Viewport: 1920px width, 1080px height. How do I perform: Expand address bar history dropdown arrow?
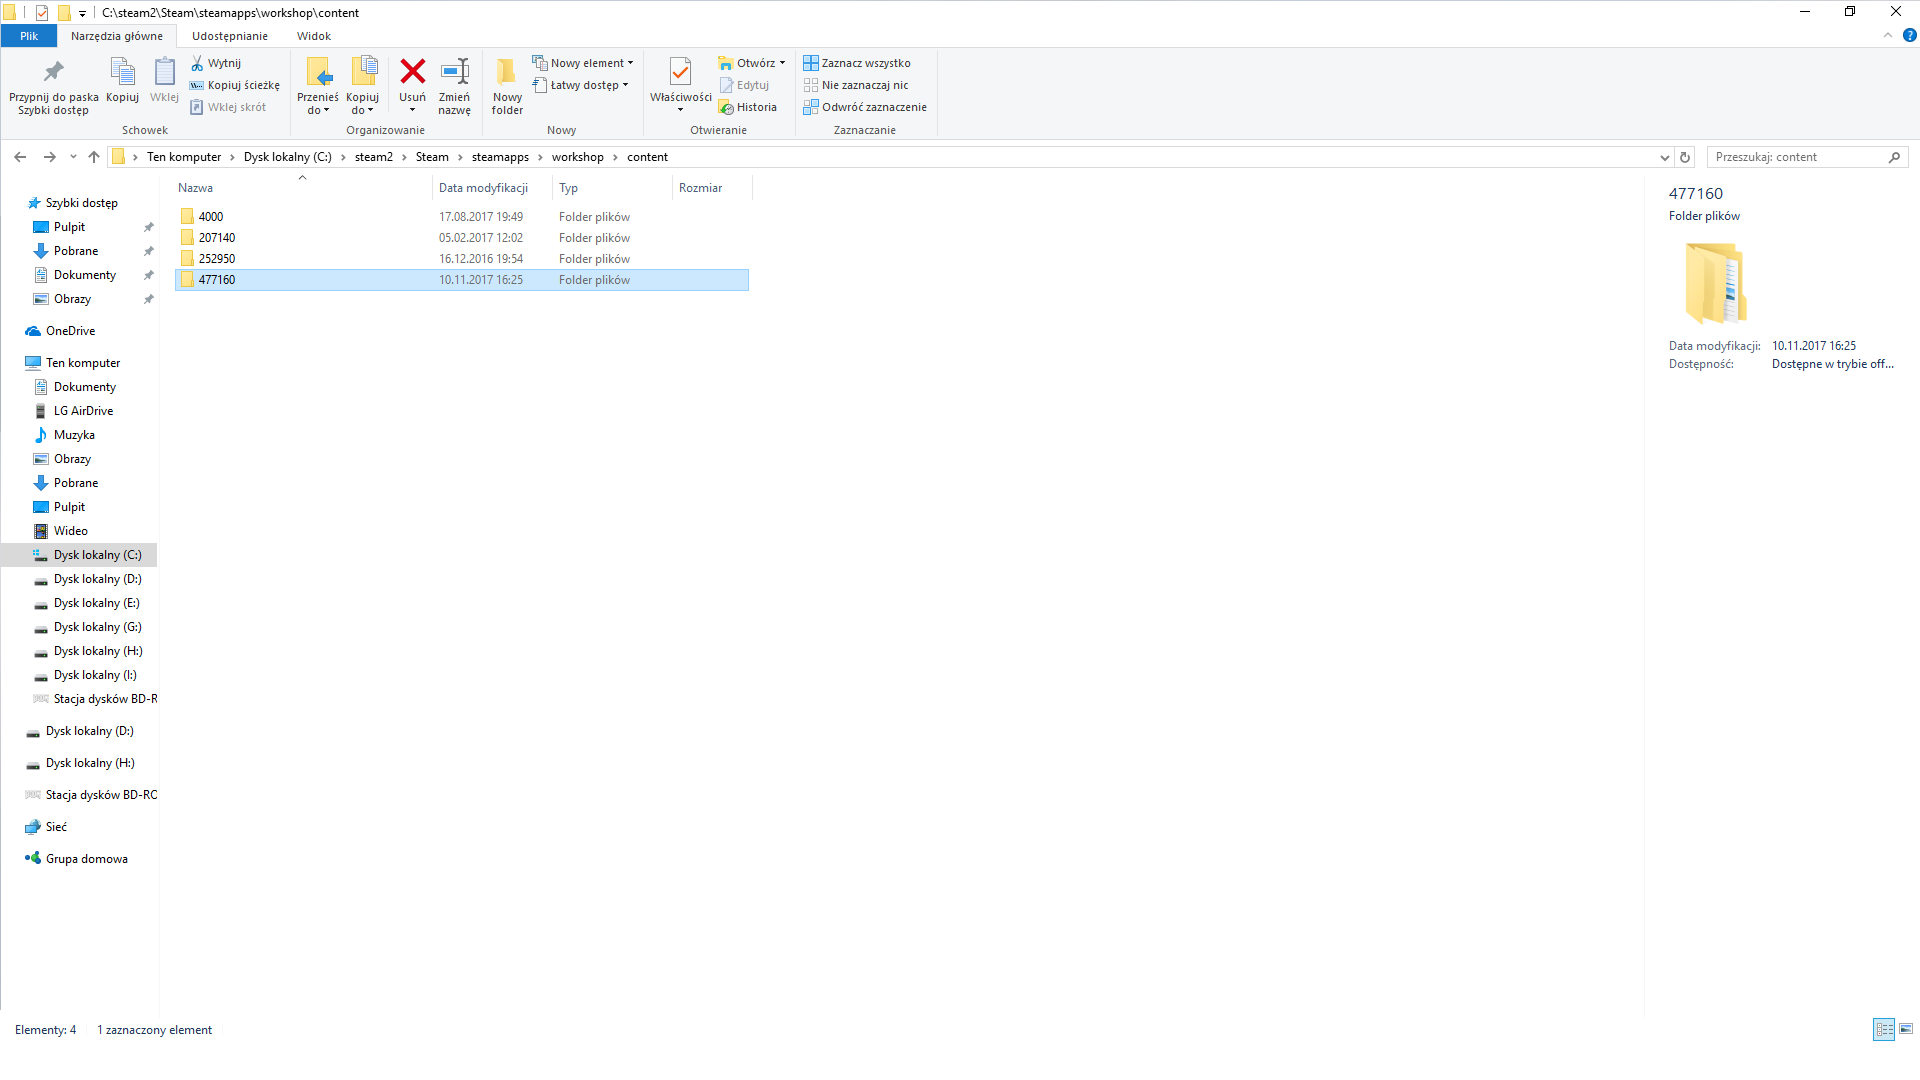(1664, 157)
